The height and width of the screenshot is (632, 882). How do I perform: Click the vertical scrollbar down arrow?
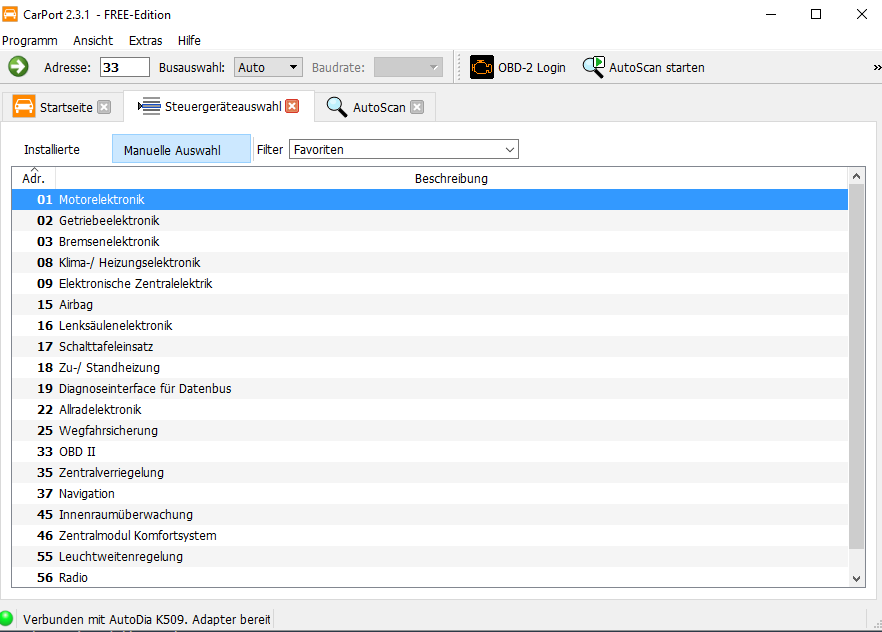coord(856,578)
